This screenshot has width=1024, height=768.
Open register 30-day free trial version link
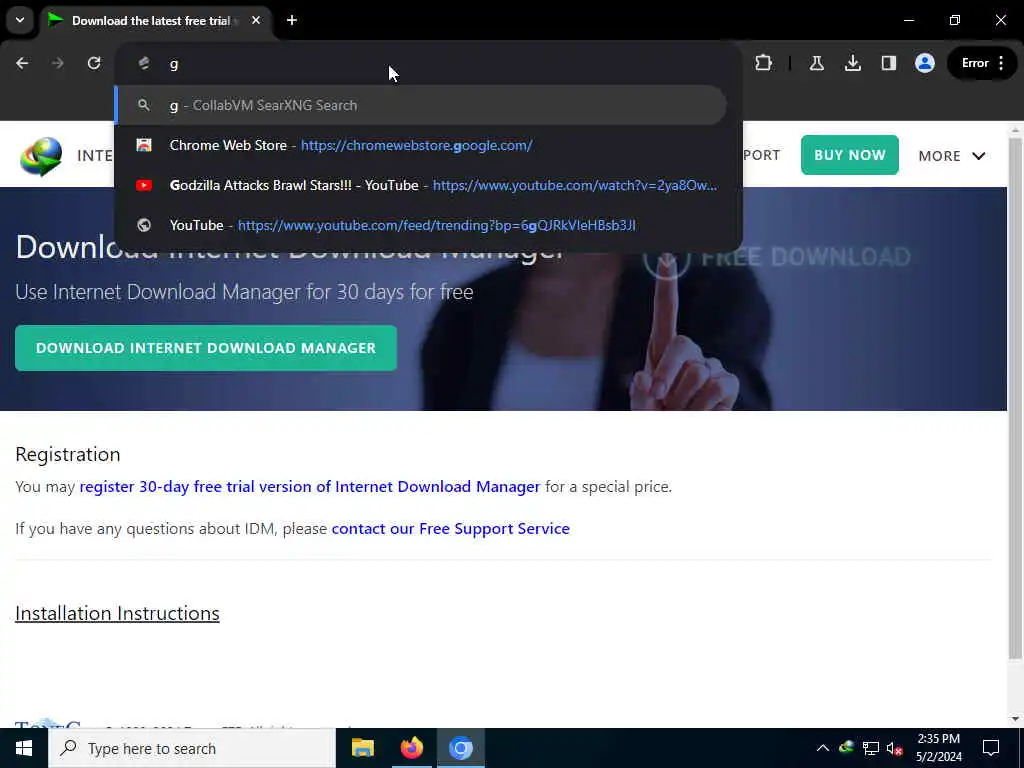pos(310,487)
